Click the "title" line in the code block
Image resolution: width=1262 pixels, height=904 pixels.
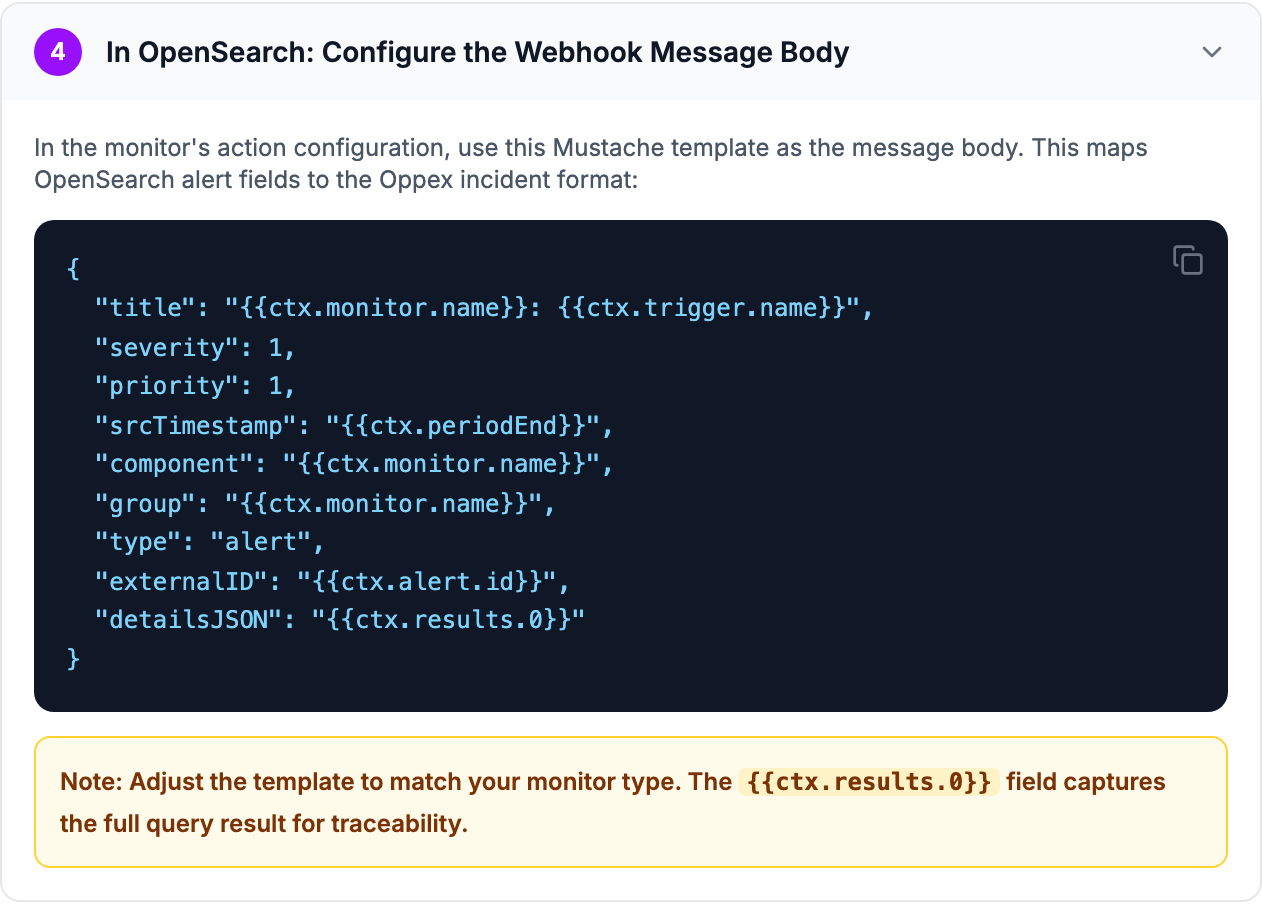click(x=485, y=308)
